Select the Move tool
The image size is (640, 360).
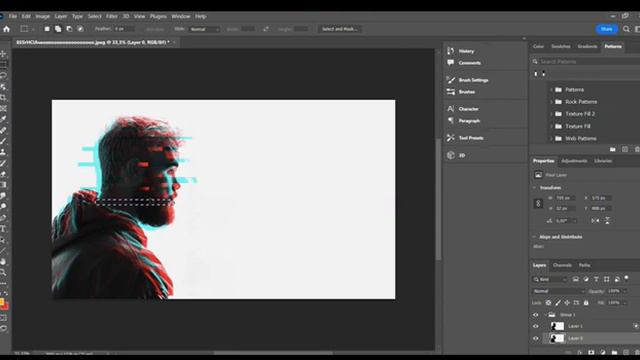pyautogui.click(x=3, y=54)
